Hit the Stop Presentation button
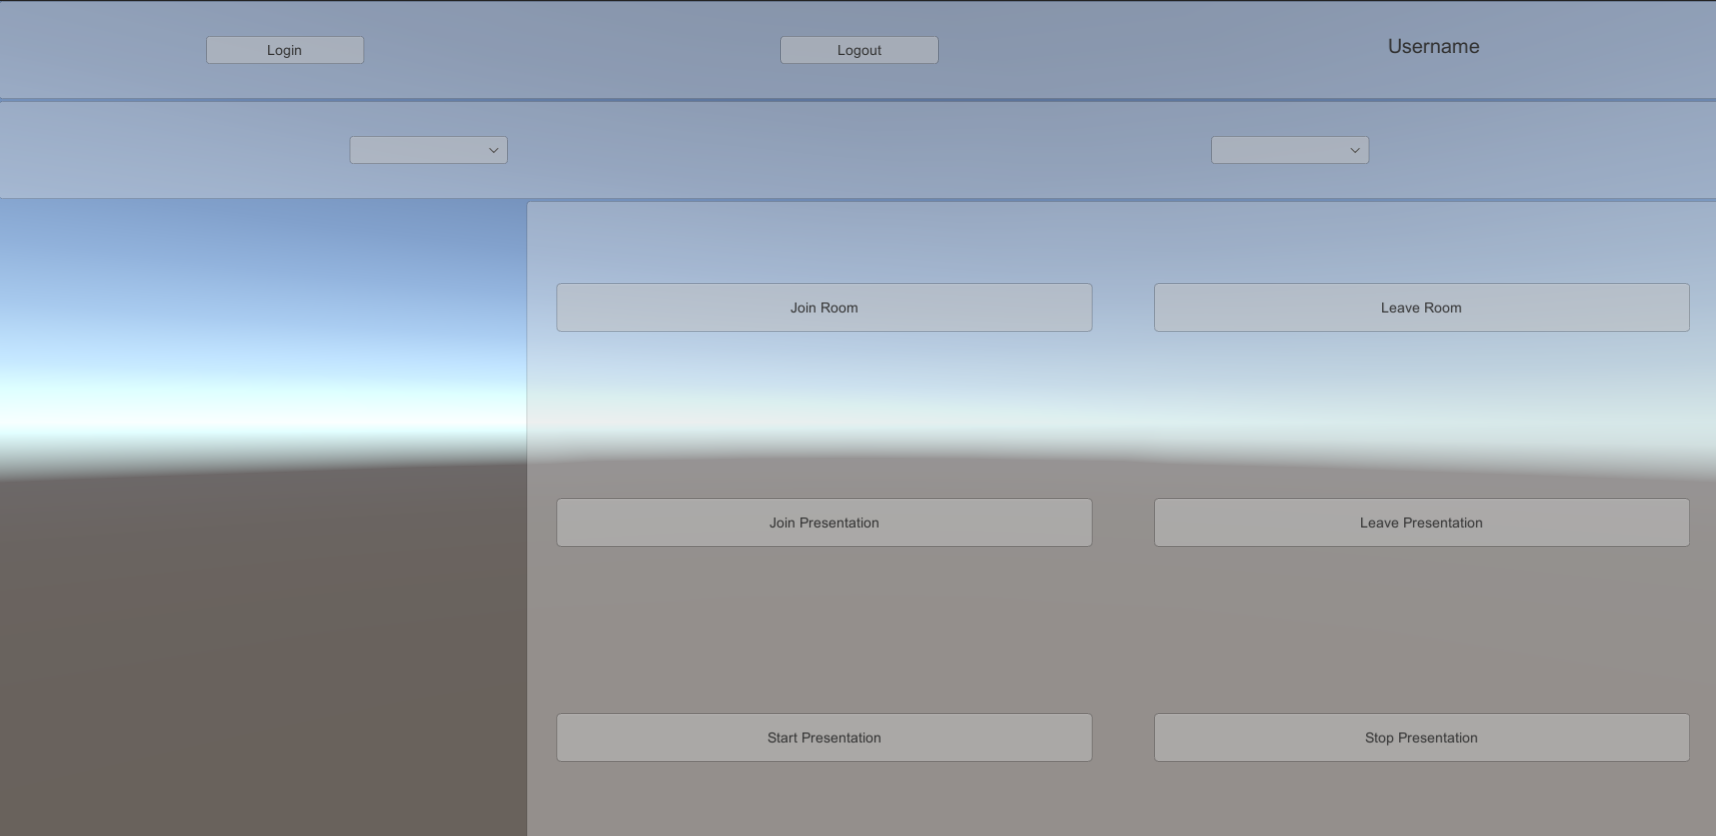 (1421, 738)
